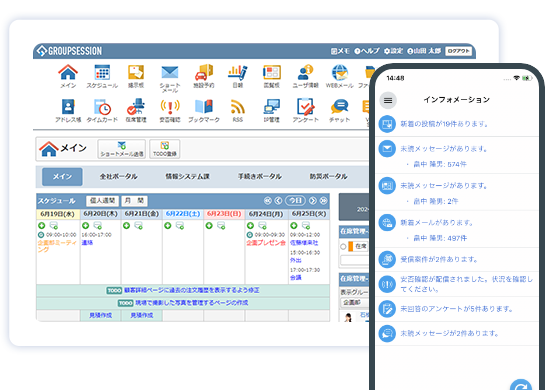Open the 掲示板 bulletin board icon
550x390 pixels.
(x=136, y=72)
